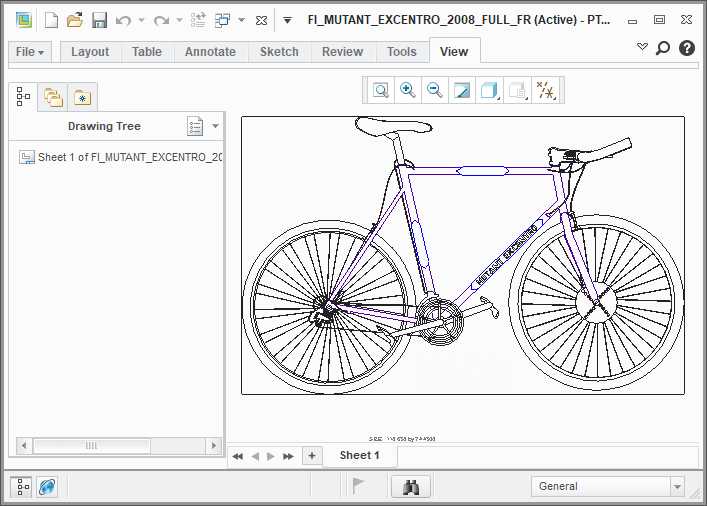Screen dimensions: 707x506
Task: Select the Sheet 1 tab
Action: pyautogui.click(x=359, y=455)
